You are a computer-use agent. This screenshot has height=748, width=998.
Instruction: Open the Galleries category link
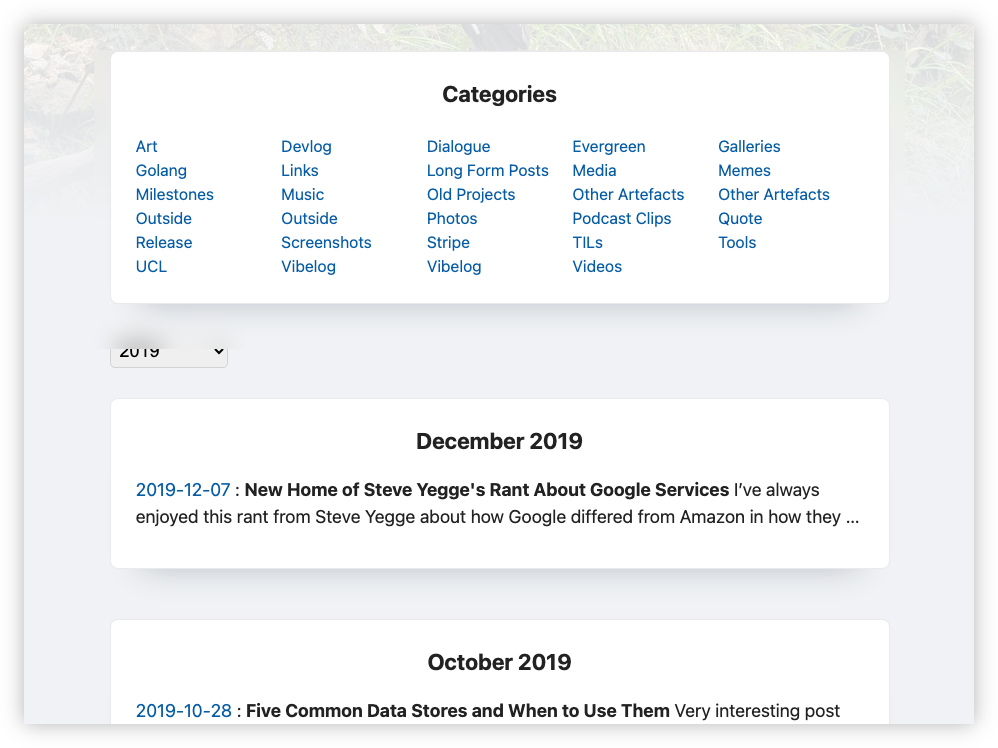coord(749,146)
